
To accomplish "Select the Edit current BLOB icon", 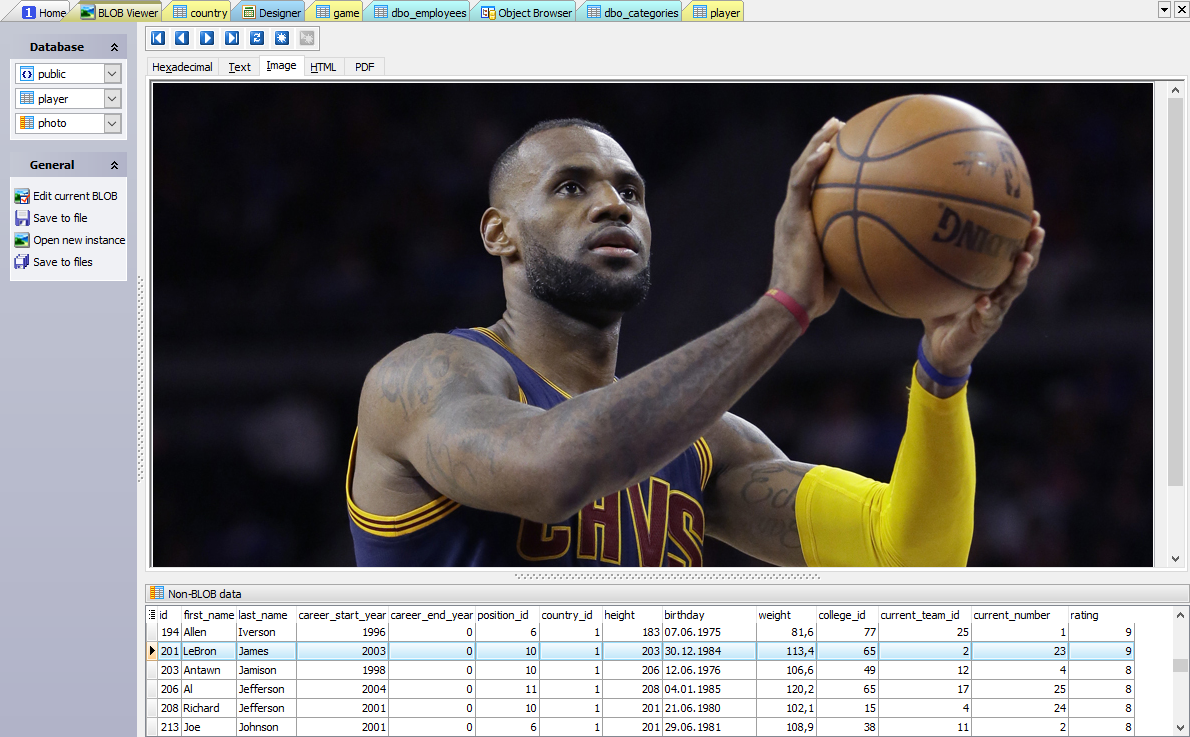I will (21, 195).
